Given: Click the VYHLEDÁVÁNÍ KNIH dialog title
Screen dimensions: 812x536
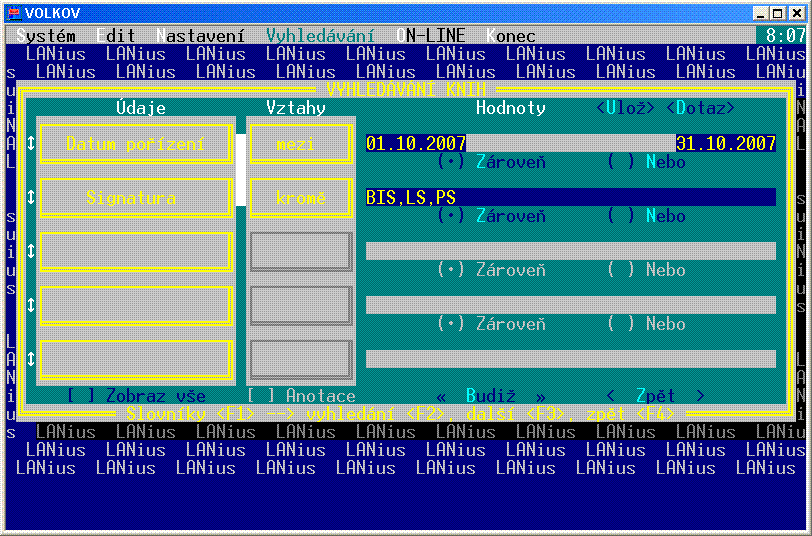Looking at the screenshot, I should coord(406,90).
